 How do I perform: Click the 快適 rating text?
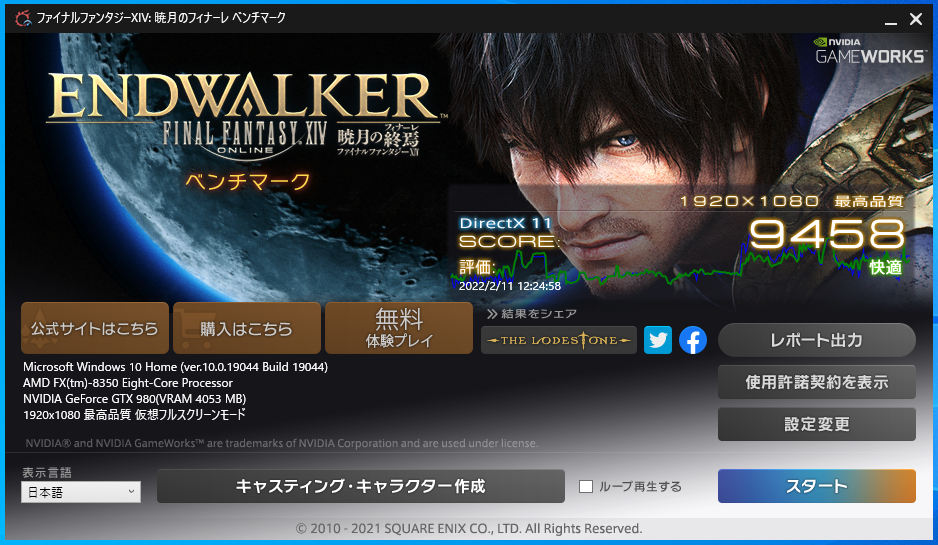point(885,267)
